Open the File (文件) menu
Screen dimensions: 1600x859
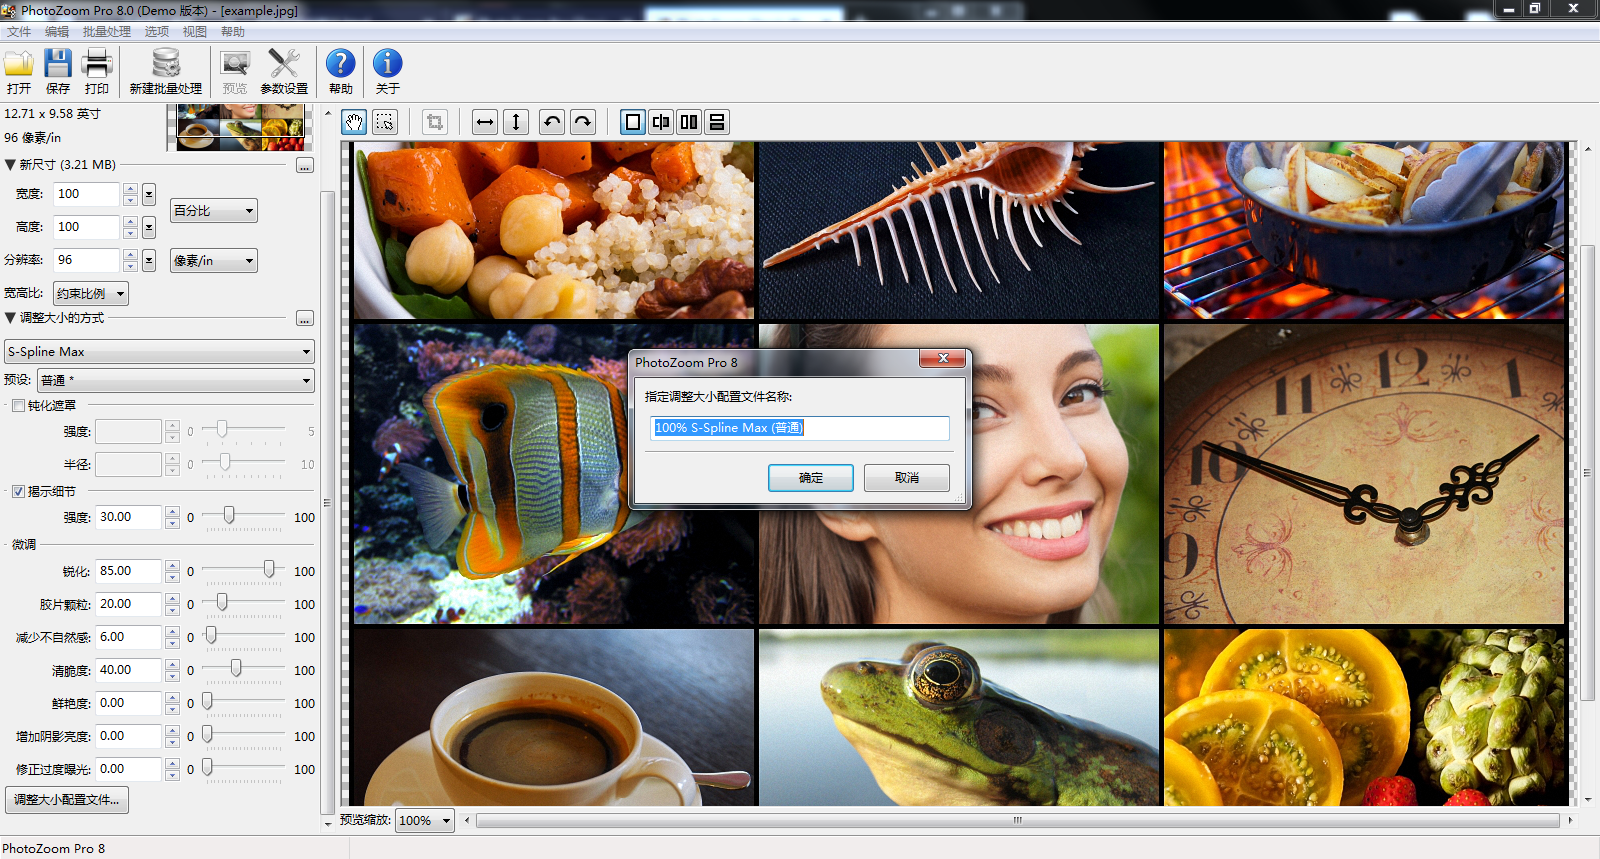19,32
